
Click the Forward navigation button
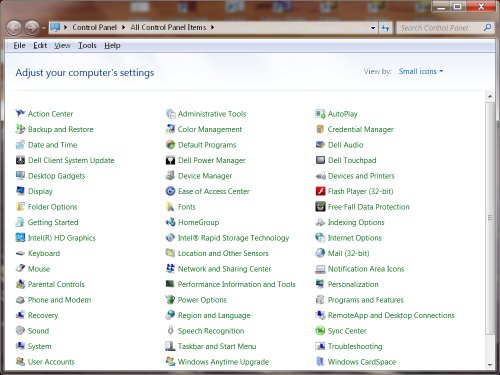click(x=32, y=28)
